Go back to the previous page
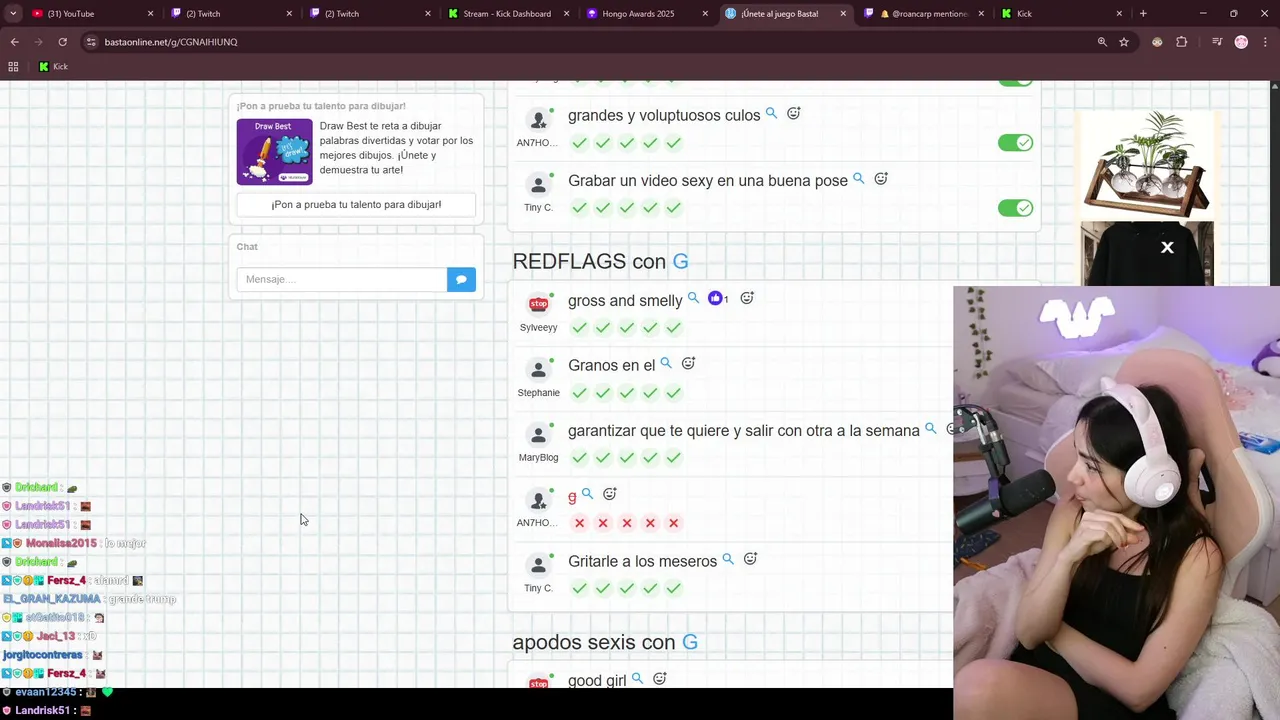The height and width of the screenshot is (720, 1280). [x=14, y=42]
